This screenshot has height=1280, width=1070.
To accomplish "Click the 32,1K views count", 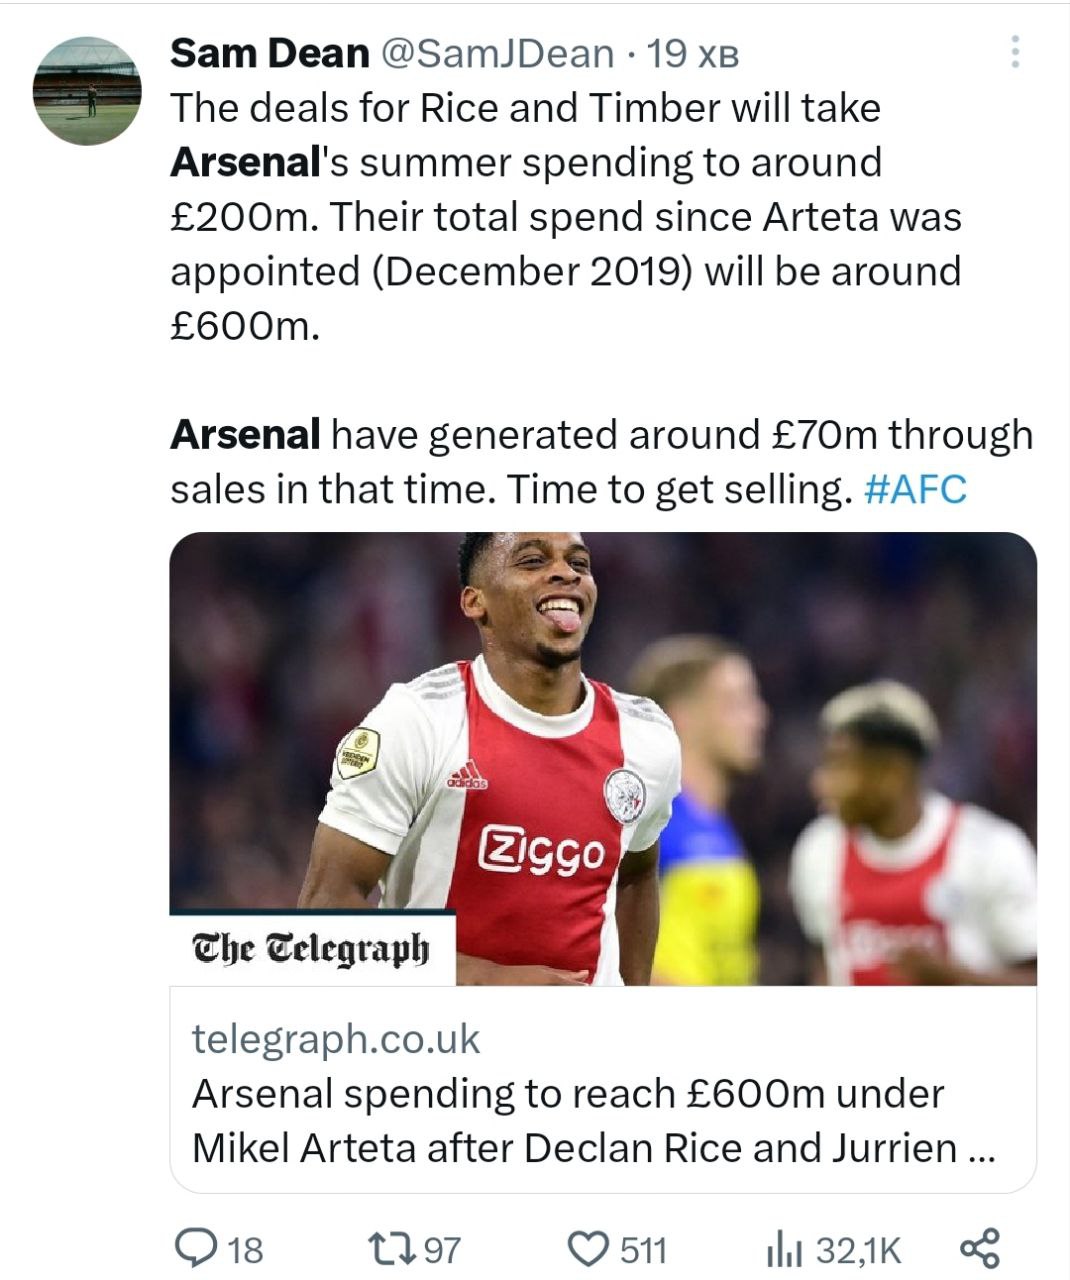I will (859, 1250).
